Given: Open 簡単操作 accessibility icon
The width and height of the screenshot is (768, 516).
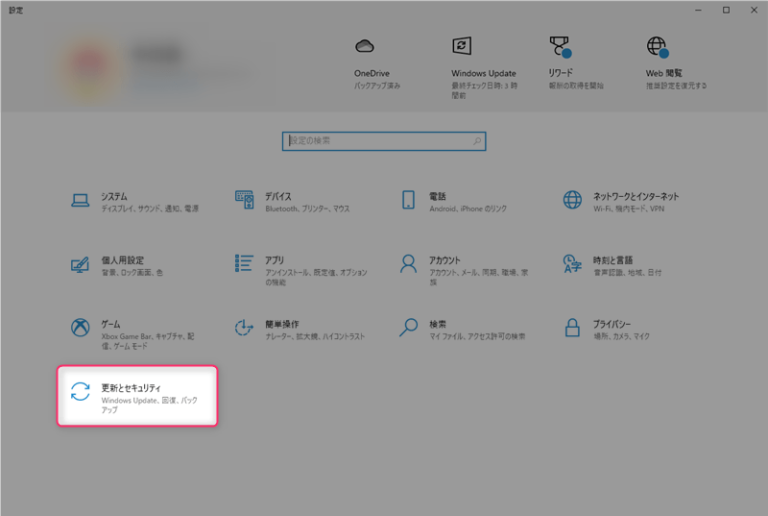Looking at the screenshot, I should tap(244, 328).
